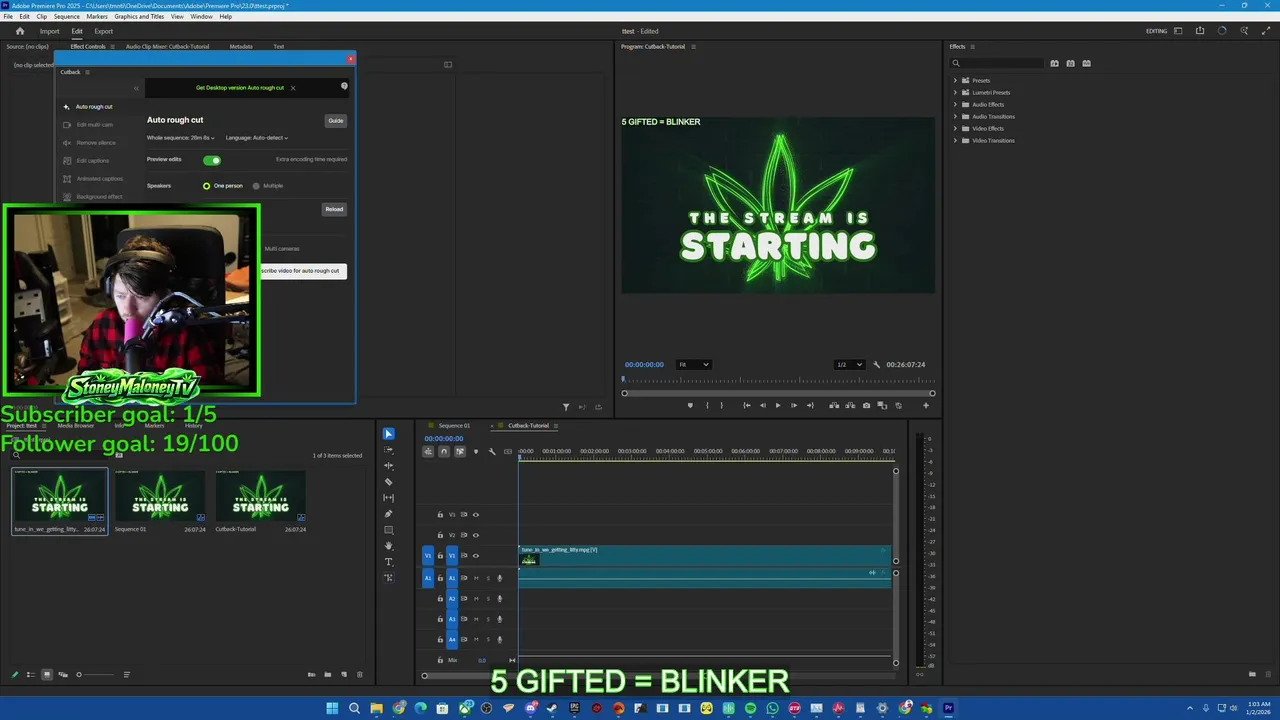The width and height of the screenshot is (1280, 720).
Task: Open the Language Auto-detect dropdown
Action: pos(257,138)
